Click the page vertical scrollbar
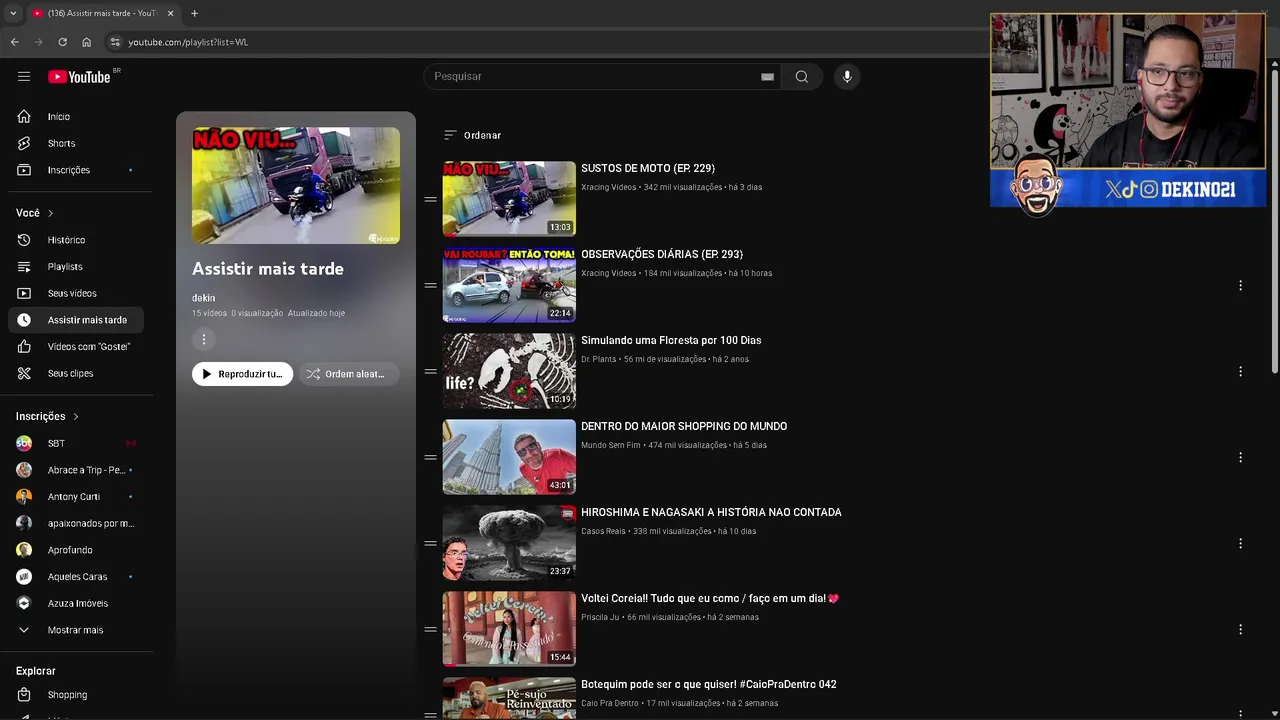Screen dimensions: 1280x720 [1274, 220]
